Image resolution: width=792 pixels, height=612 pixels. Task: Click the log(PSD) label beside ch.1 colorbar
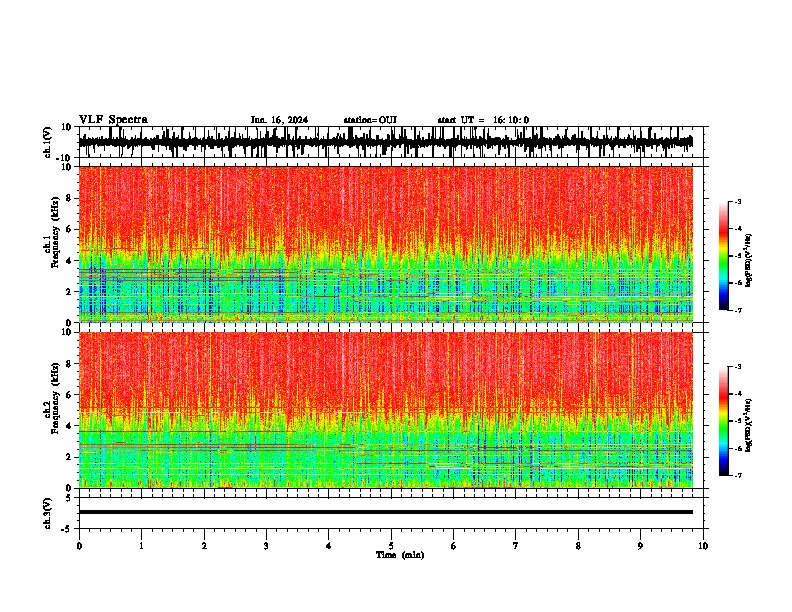point(749,260)
